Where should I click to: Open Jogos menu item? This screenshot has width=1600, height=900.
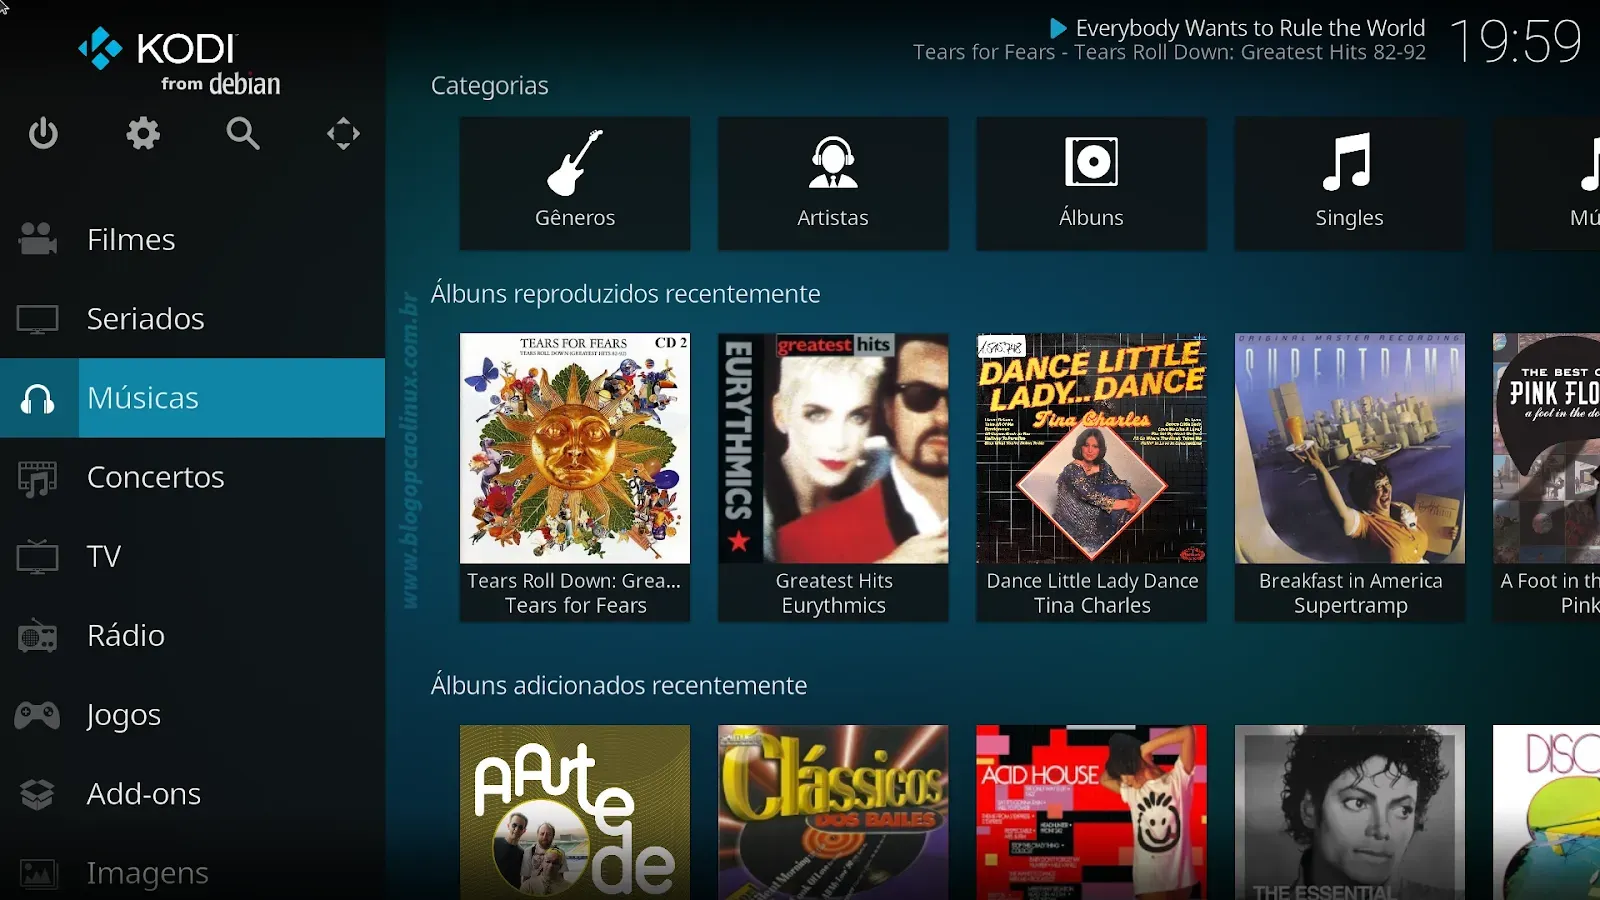(192, 715)
